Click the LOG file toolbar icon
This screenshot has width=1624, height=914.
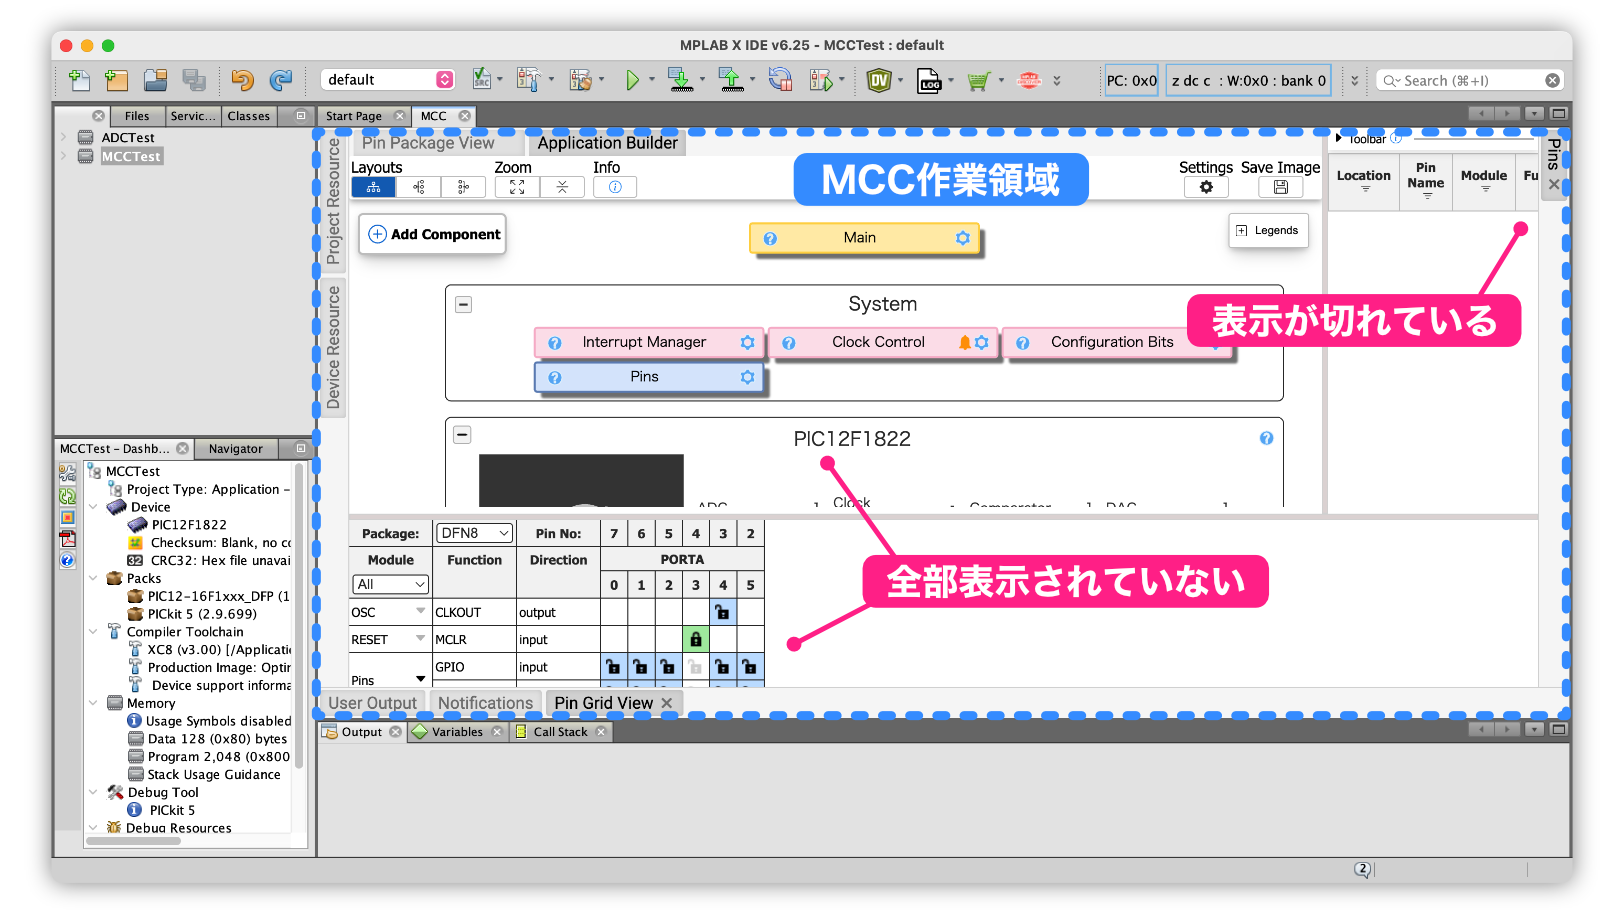point(929,80)
